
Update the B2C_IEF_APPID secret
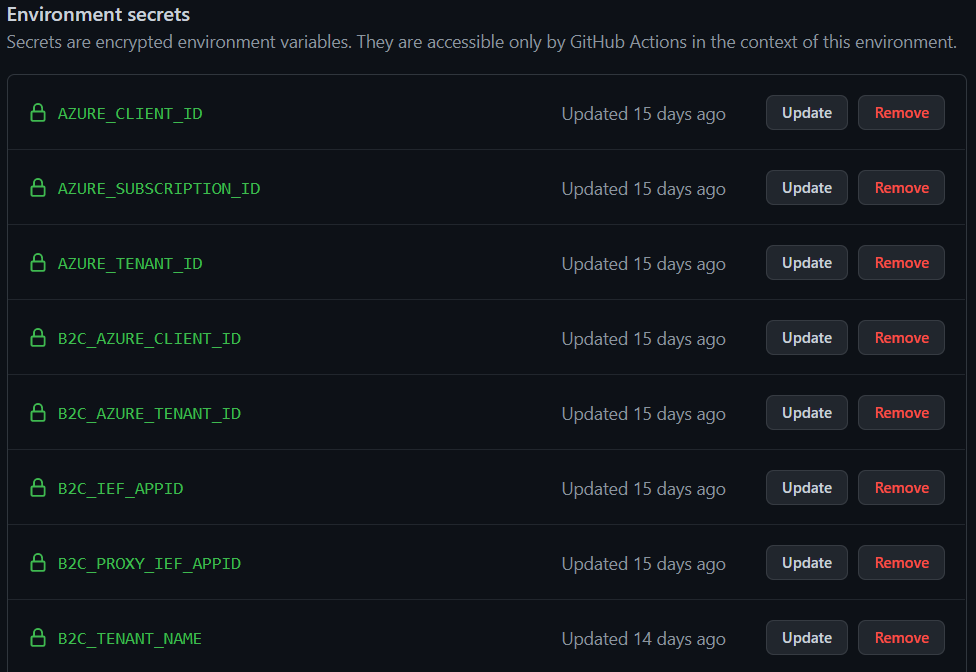click(806, 488)
